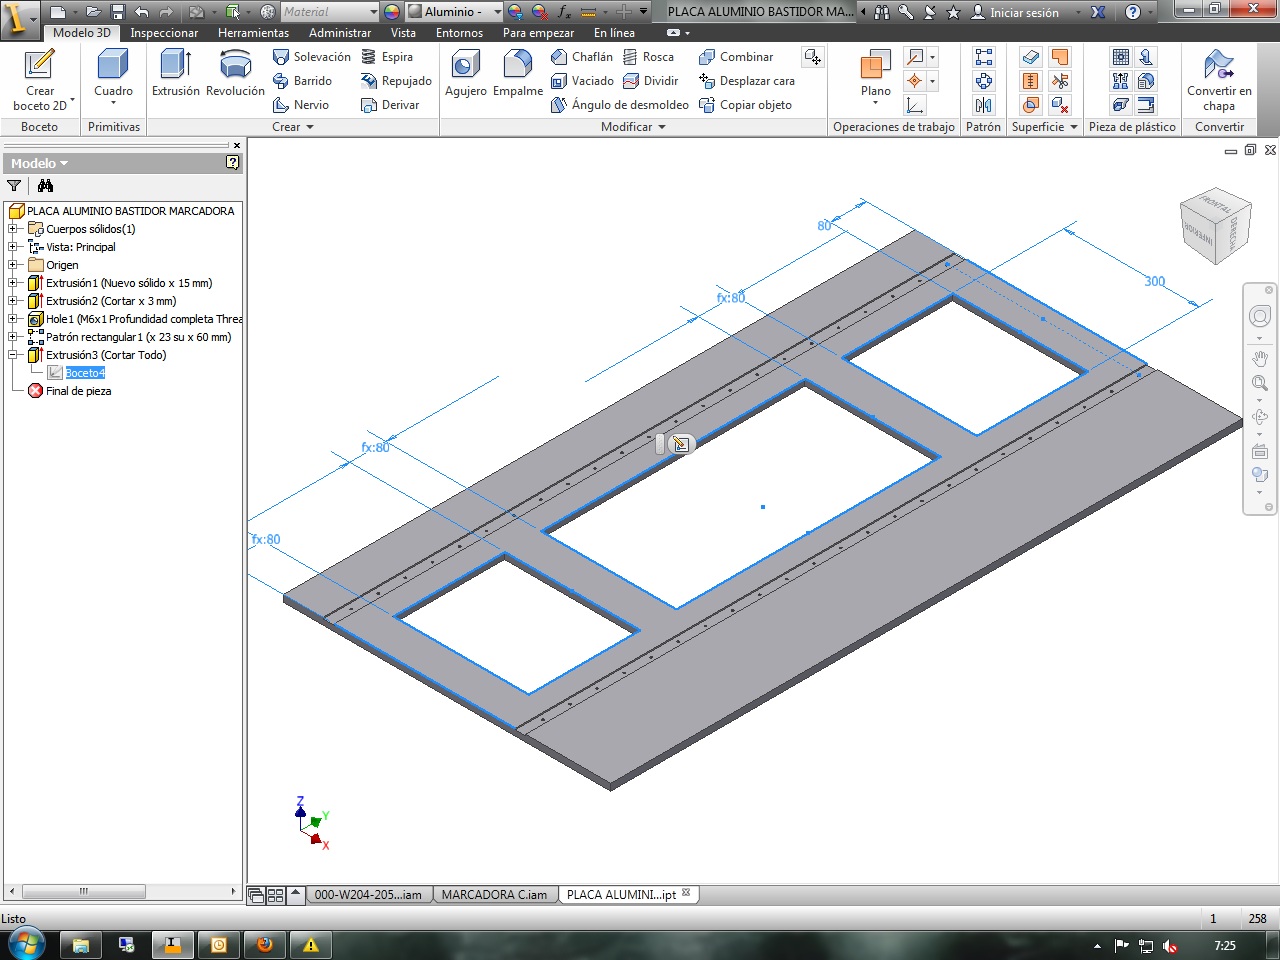
Task: Expand the Extrusión1 tree node
Action: (x=13, y=283)
